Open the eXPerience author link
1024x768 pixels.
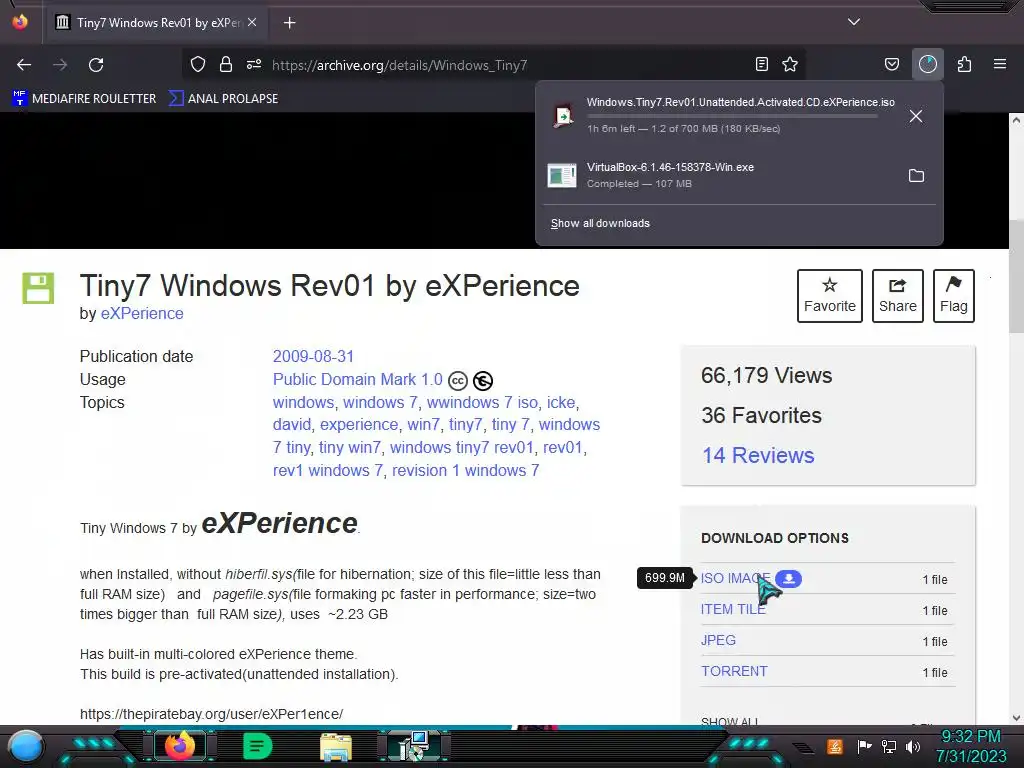(142, 313)
